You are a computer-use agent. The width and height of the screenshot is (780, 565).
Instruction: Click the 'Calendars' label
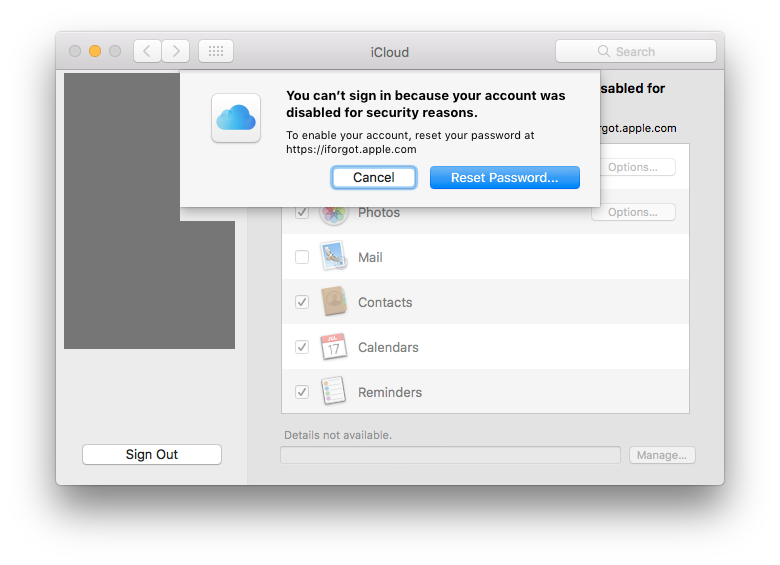[388, 347]
